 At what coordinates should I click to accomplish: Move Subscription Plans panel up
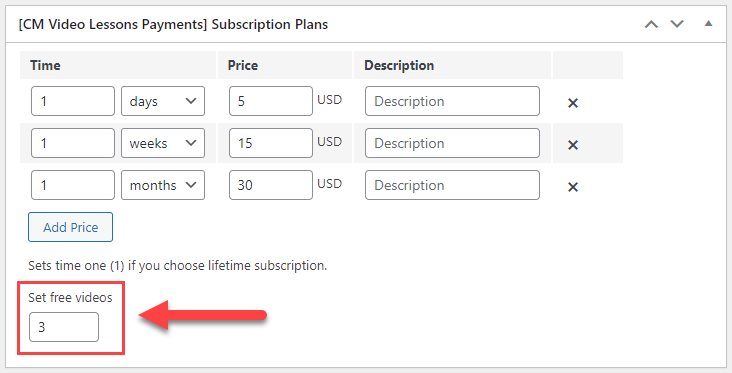click(x=651, y=24)
